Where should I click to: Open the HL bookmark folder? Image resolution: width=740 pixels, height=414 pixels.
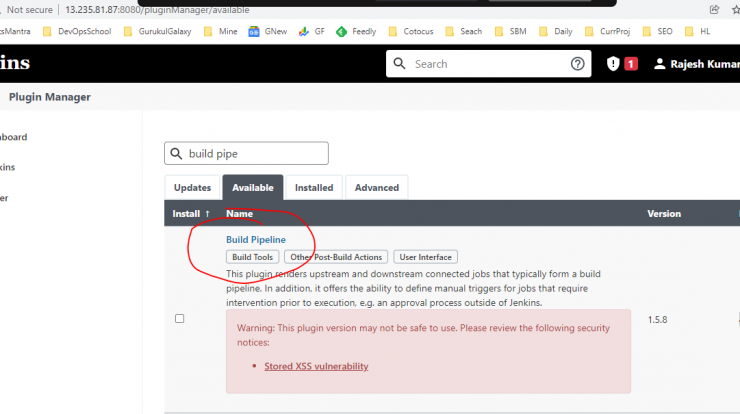(x=697, y=32)
